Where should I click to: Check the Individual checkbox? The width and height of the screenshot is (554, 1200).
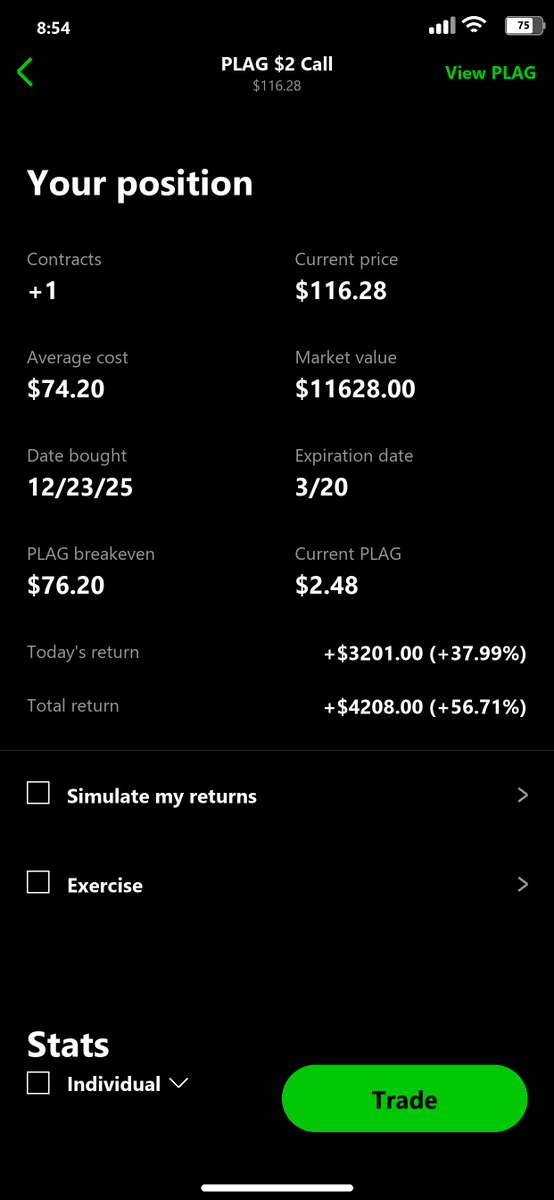[x=38, y=1083]
